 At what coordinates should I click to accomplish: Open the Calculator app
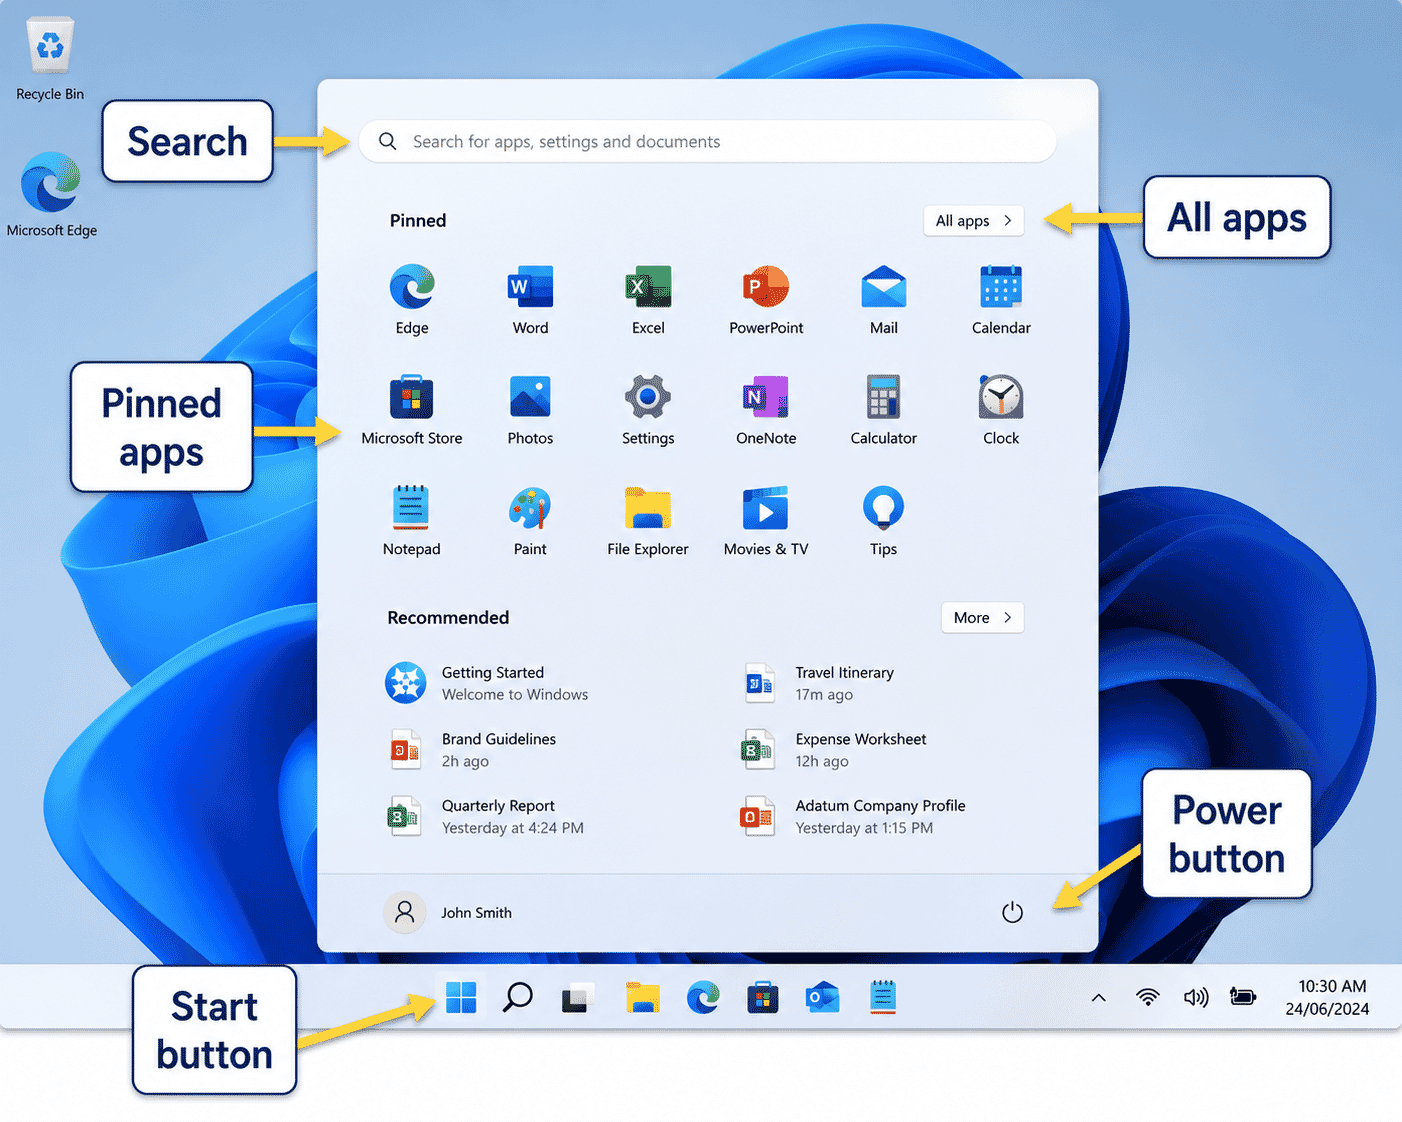(x=884, y=409)
